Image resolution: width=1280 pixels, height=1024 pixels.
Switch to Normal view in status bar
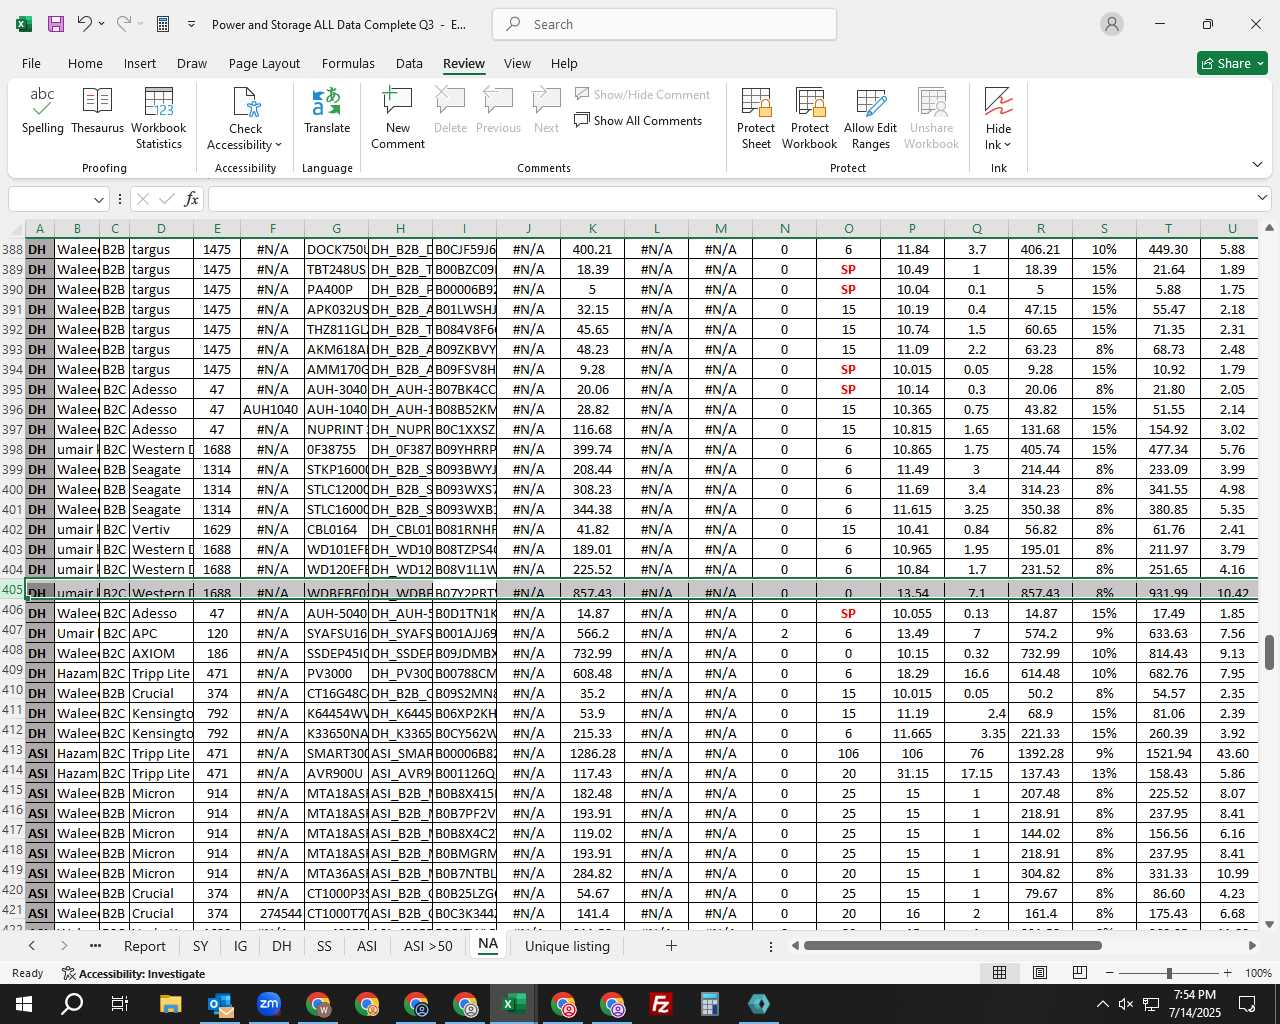coord(999,973)
